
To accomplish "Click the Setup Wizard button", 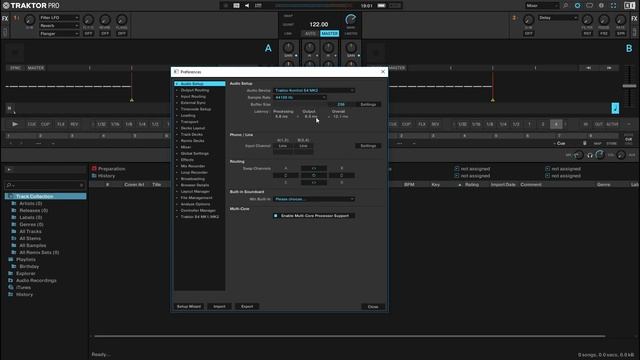I will pyautogui.click(x=189, y=306).
